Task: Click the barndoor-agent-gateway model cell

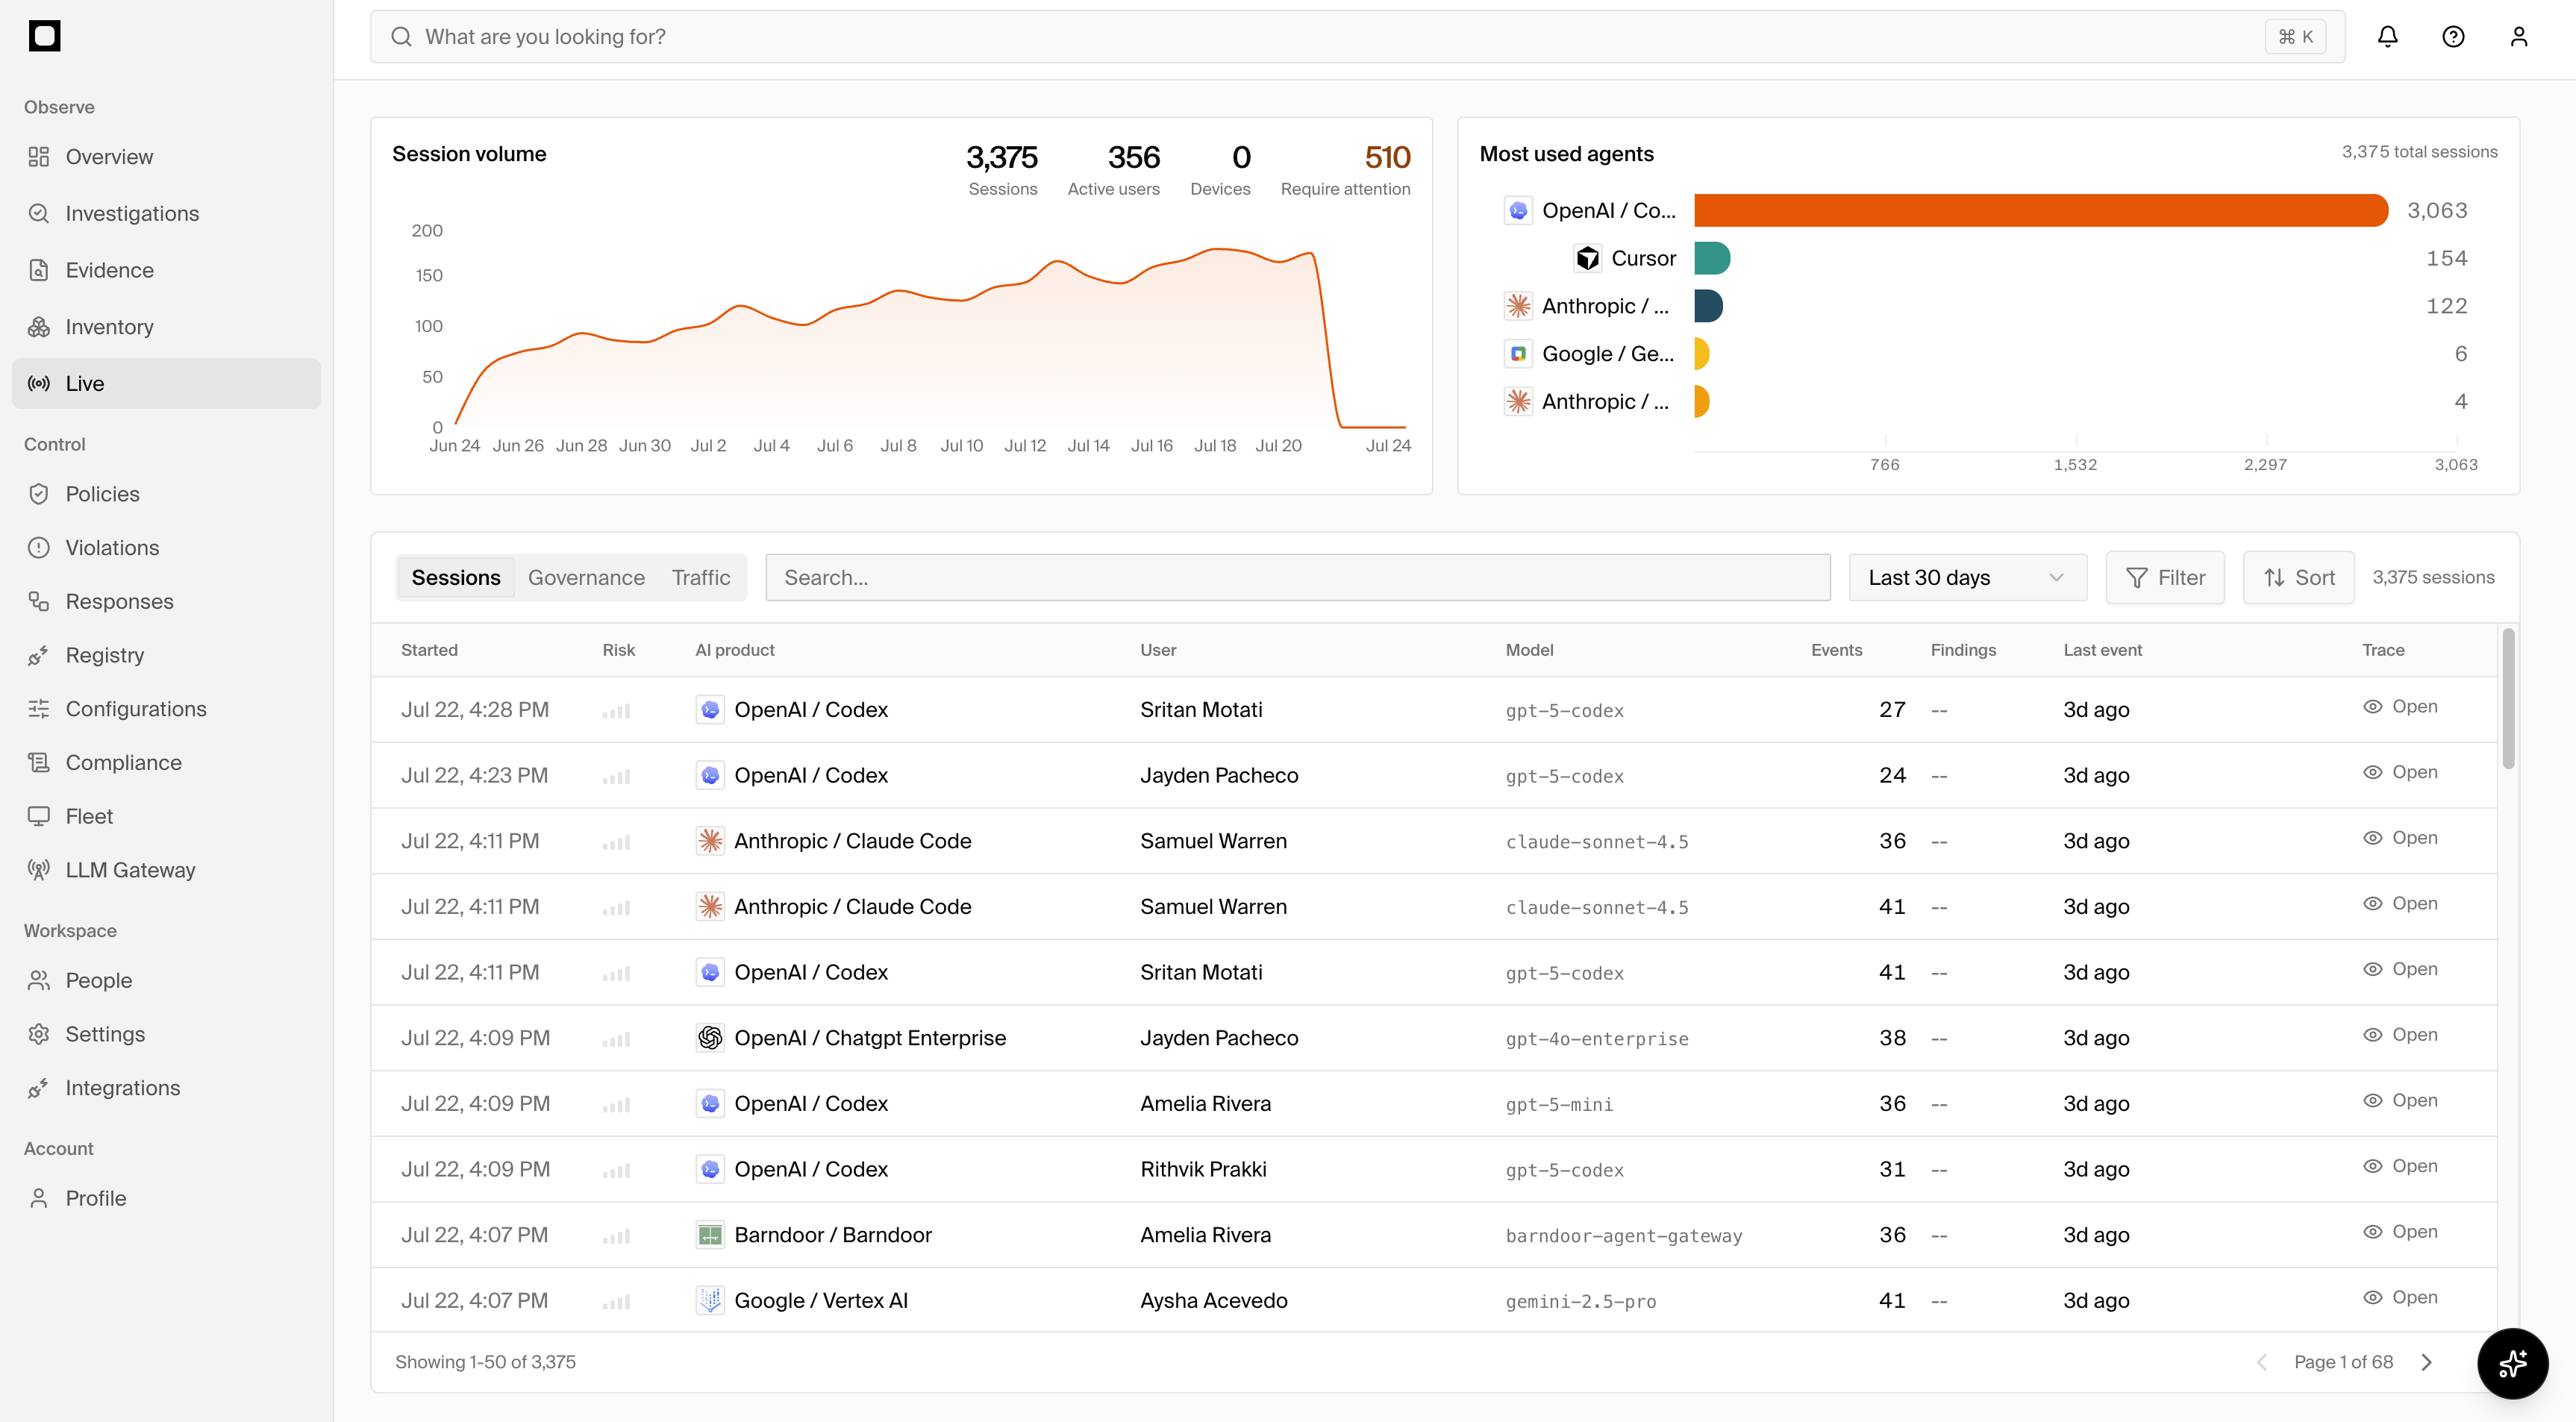Action: (1624, 1236)
